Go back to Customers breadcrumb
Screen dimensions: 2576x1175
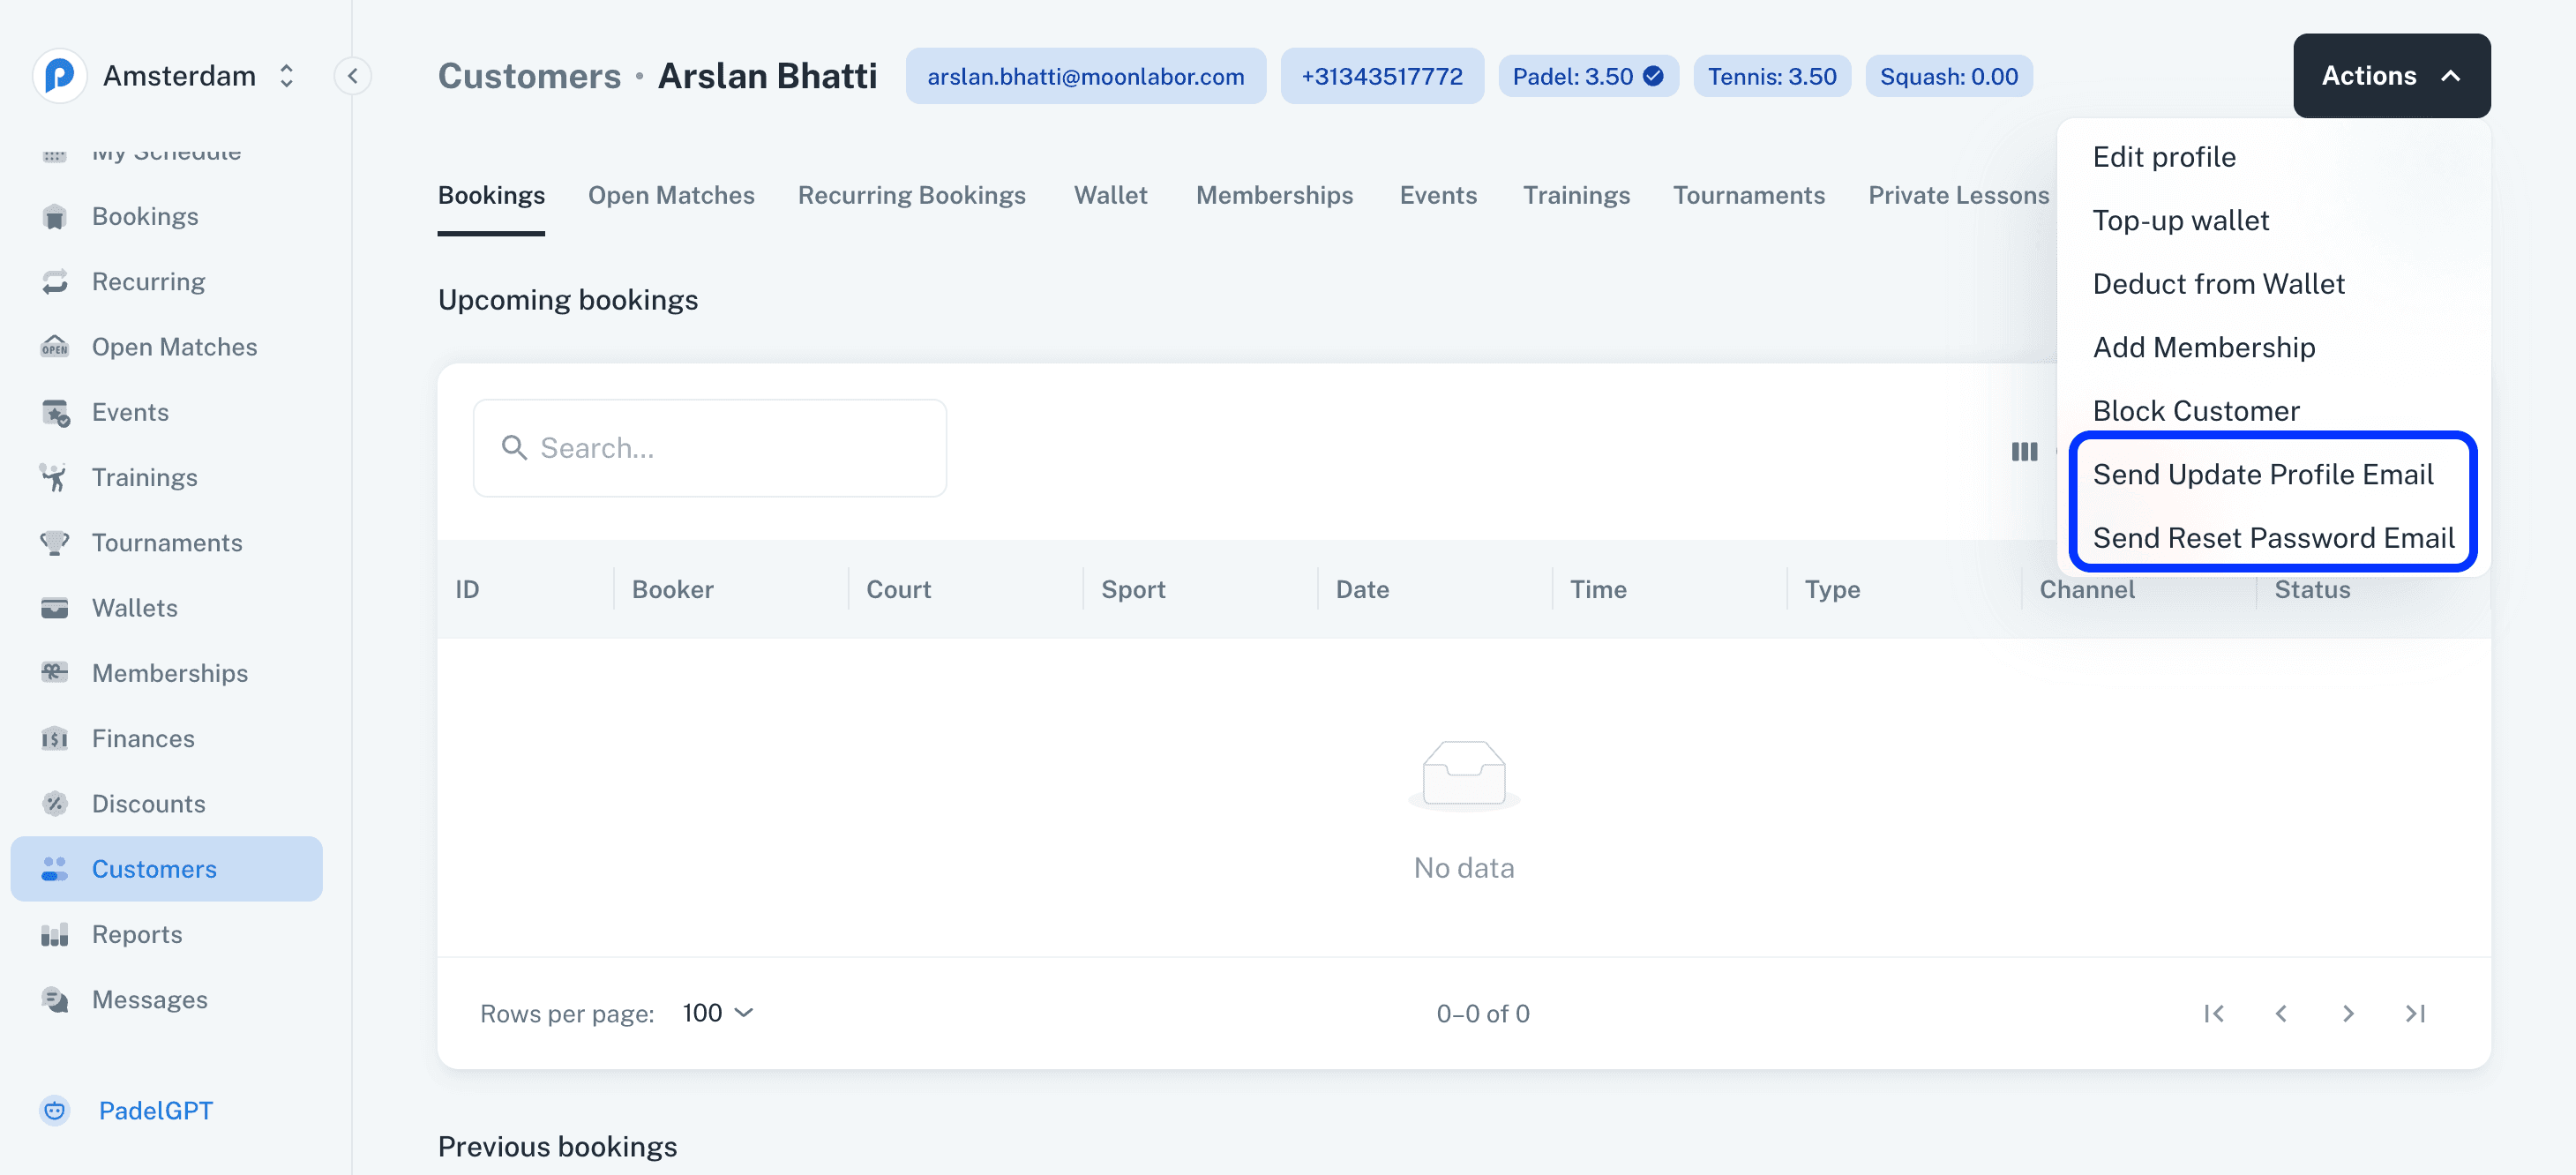click(529, 76)
